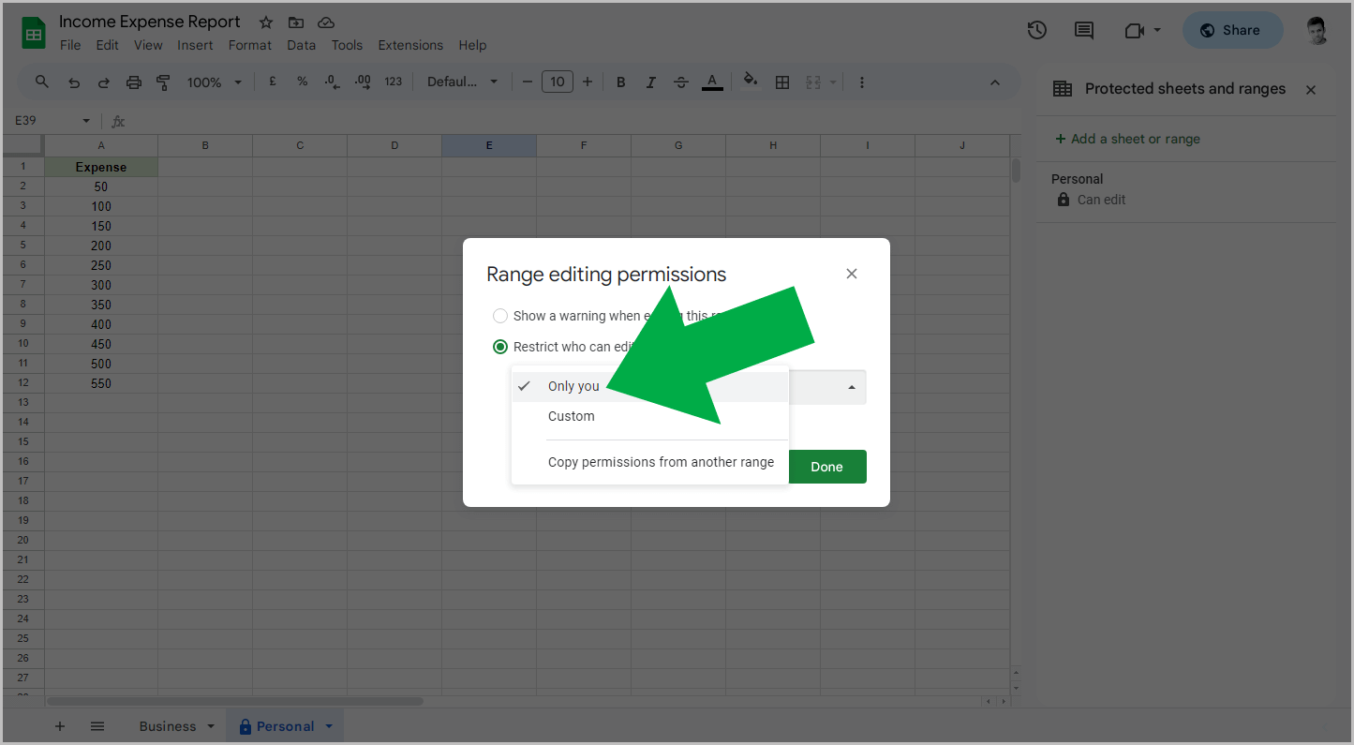
Task: Collapse the permissions dropdown arrow
Action: (x=852, y=387)
